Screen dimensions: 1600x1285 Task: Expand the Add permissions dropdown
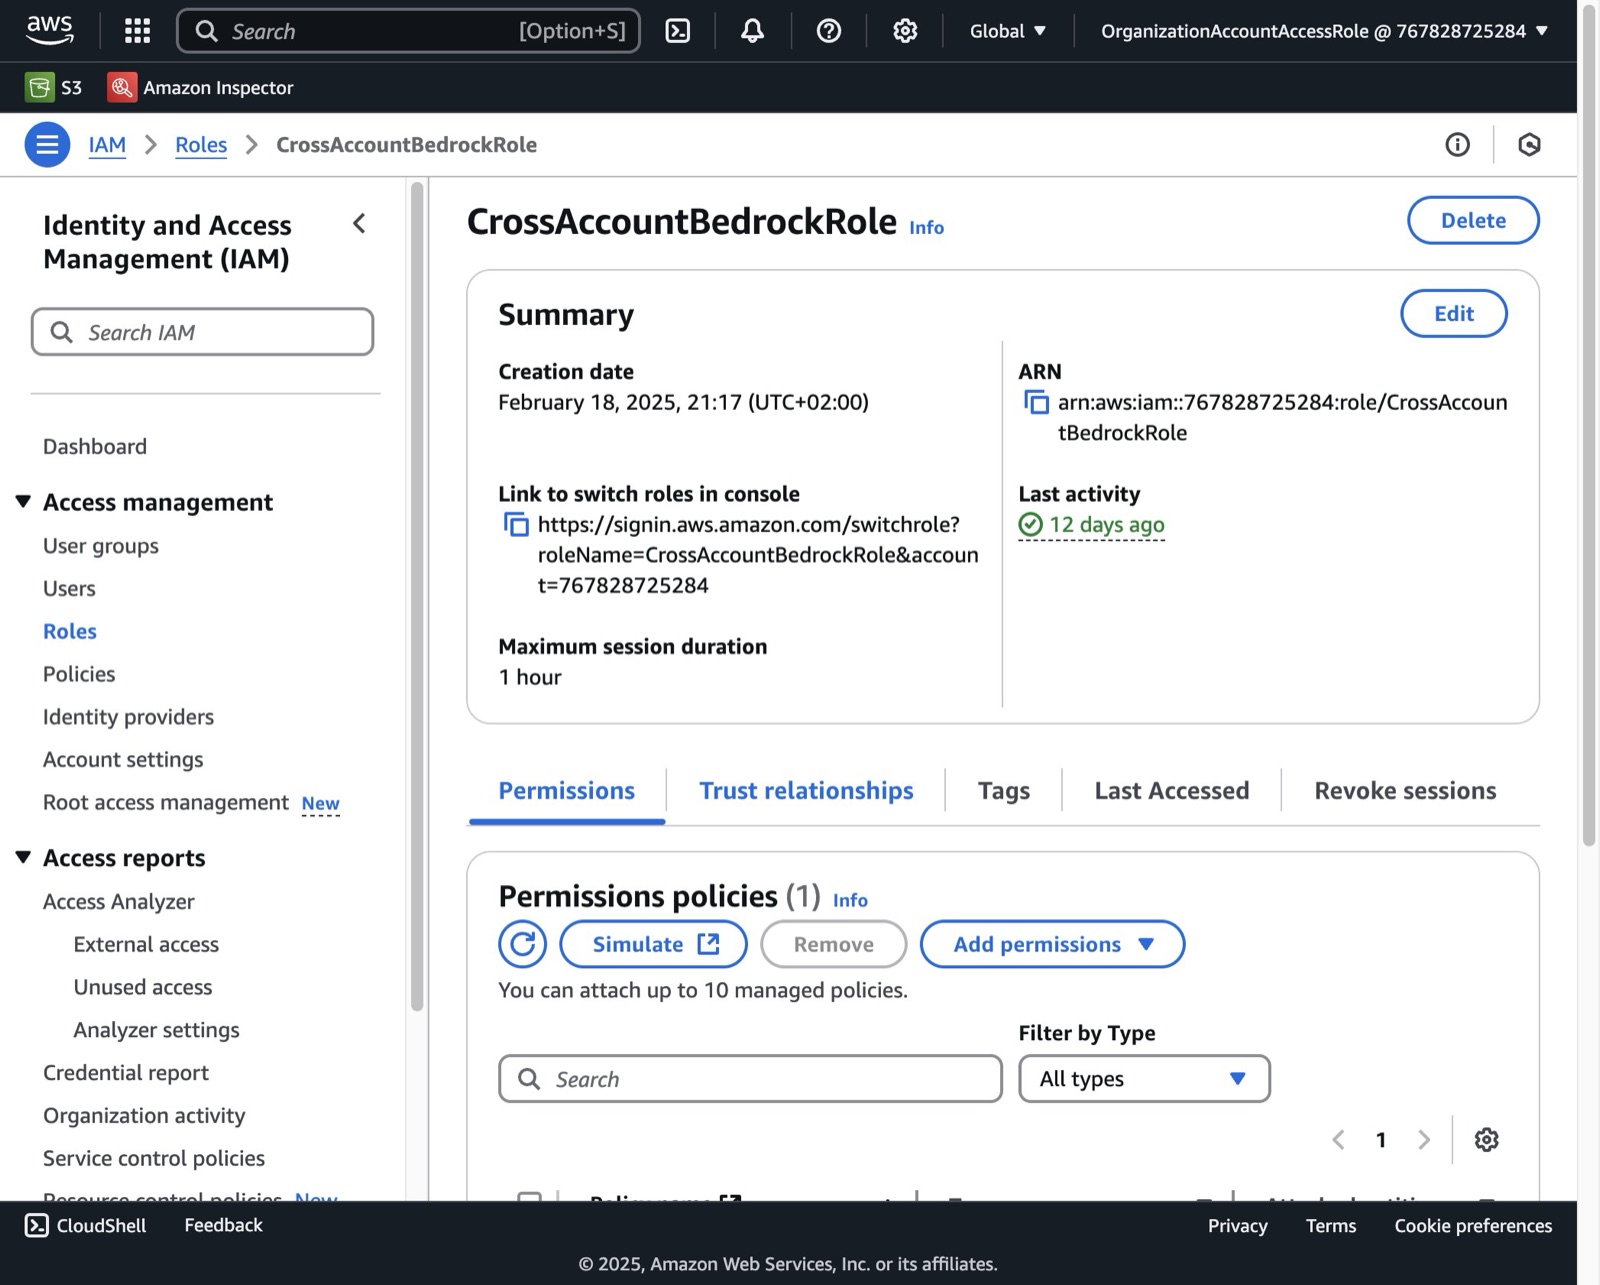pos(1053,944)
